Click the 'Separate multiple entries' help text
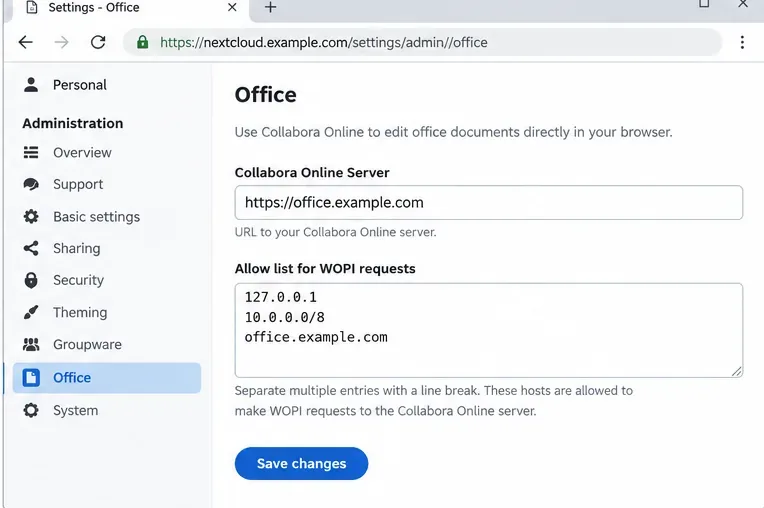Image resolution: width=764 pixels, height=508 pixels. [434, 400]
